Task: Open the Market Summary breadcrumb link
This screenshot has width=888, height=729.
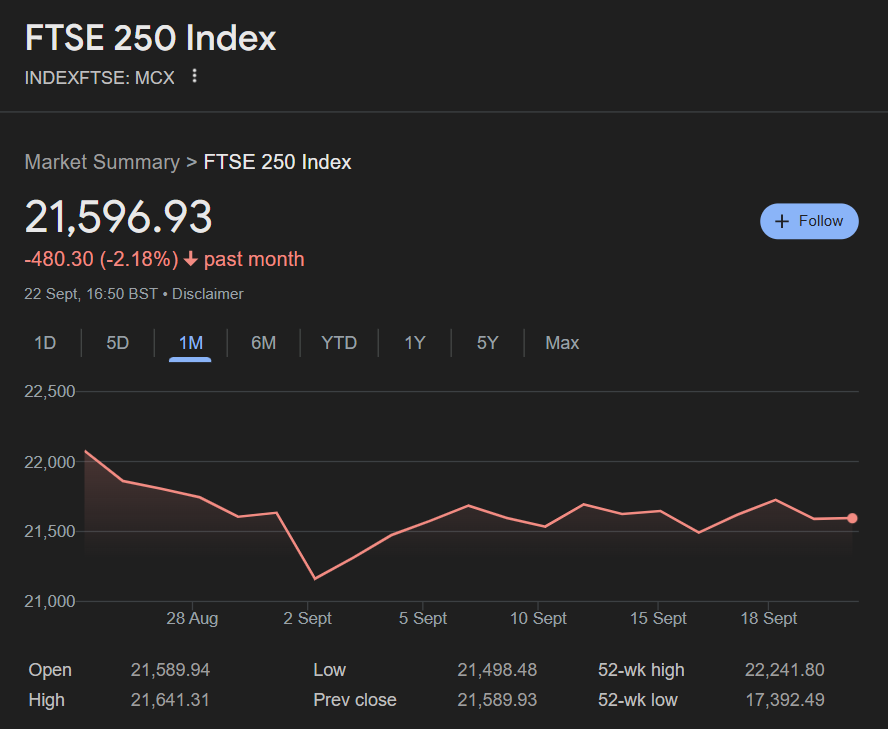Action: click(x=102, y=162)
